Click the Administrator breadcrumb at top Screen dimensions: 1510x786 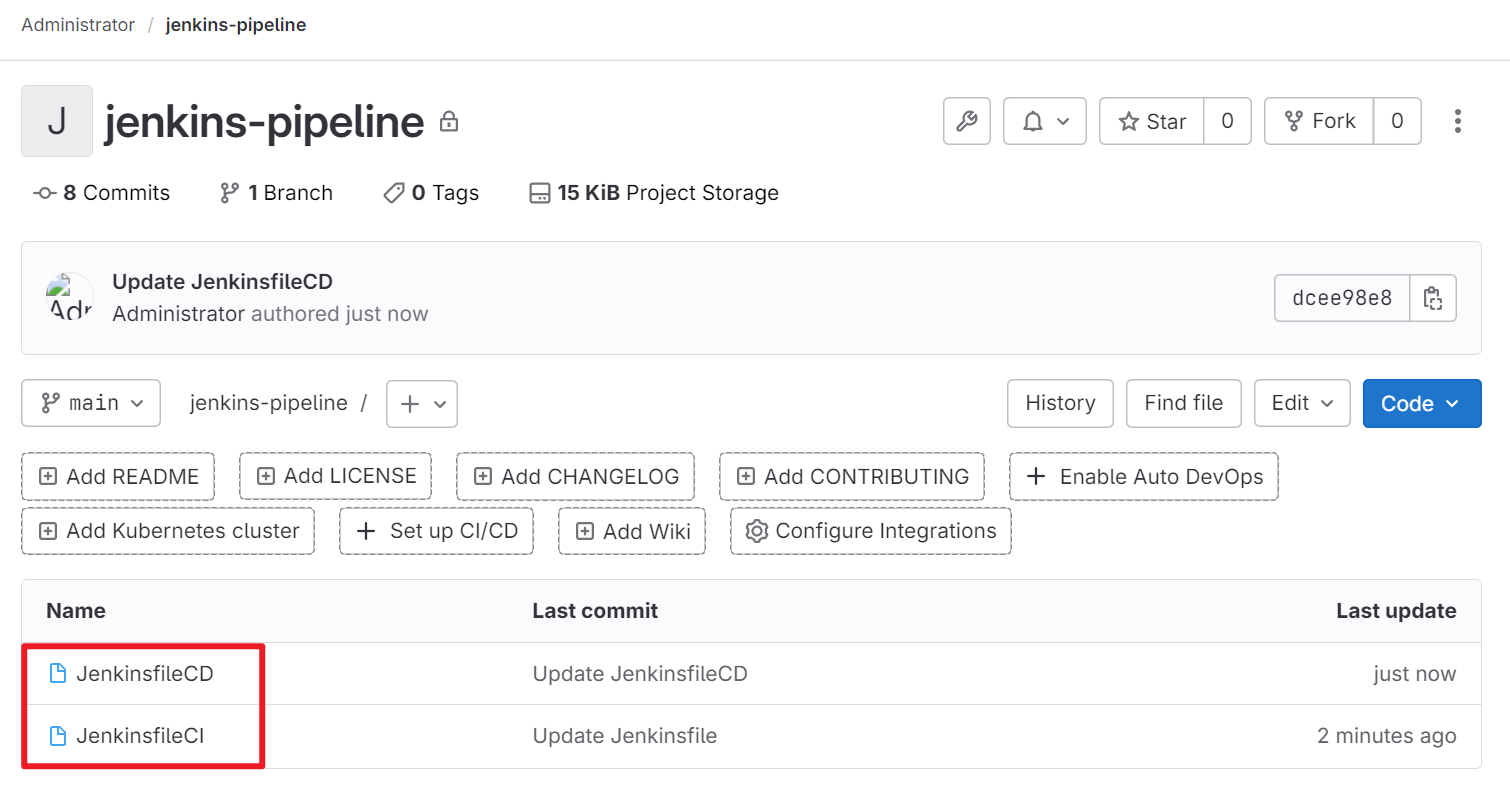point(78,25)
